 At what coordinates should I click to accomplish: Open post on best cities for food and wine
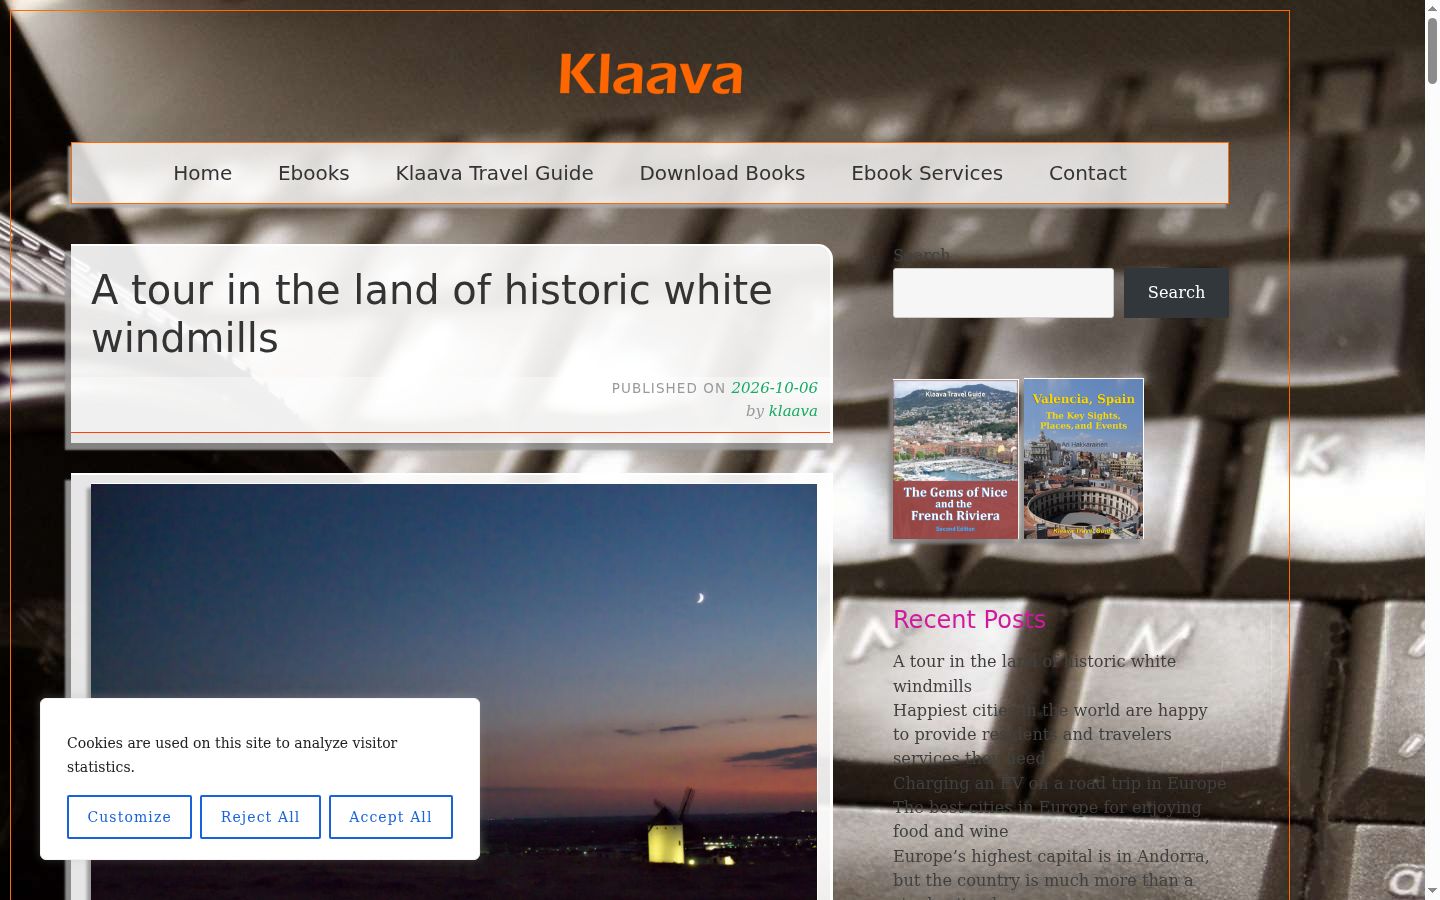point(1047,819)
